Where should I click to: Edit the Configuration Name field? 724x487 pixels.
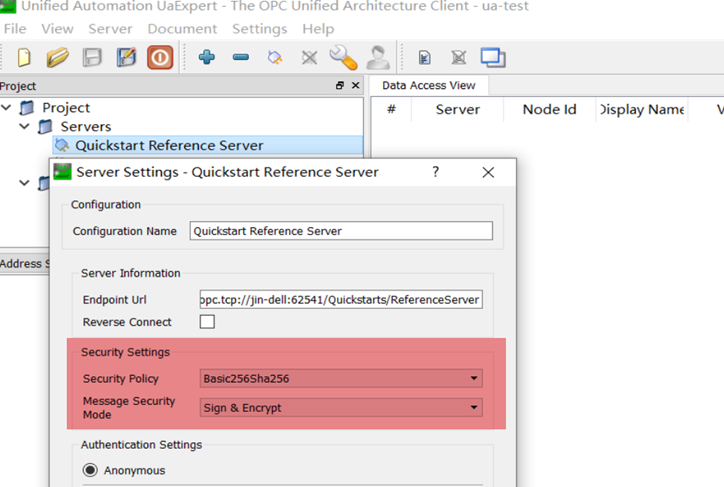(x=341, y=231)
